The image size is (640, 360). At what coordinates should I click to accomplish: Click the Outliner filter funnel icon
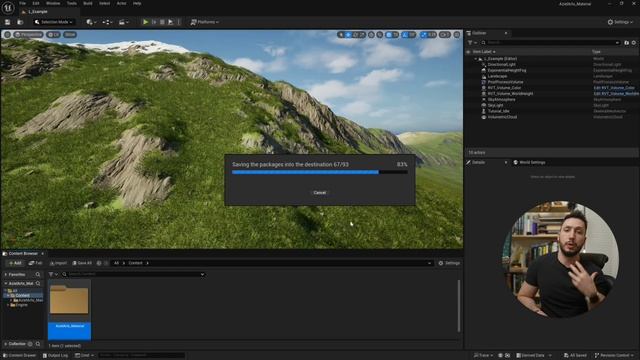[471, 42]
